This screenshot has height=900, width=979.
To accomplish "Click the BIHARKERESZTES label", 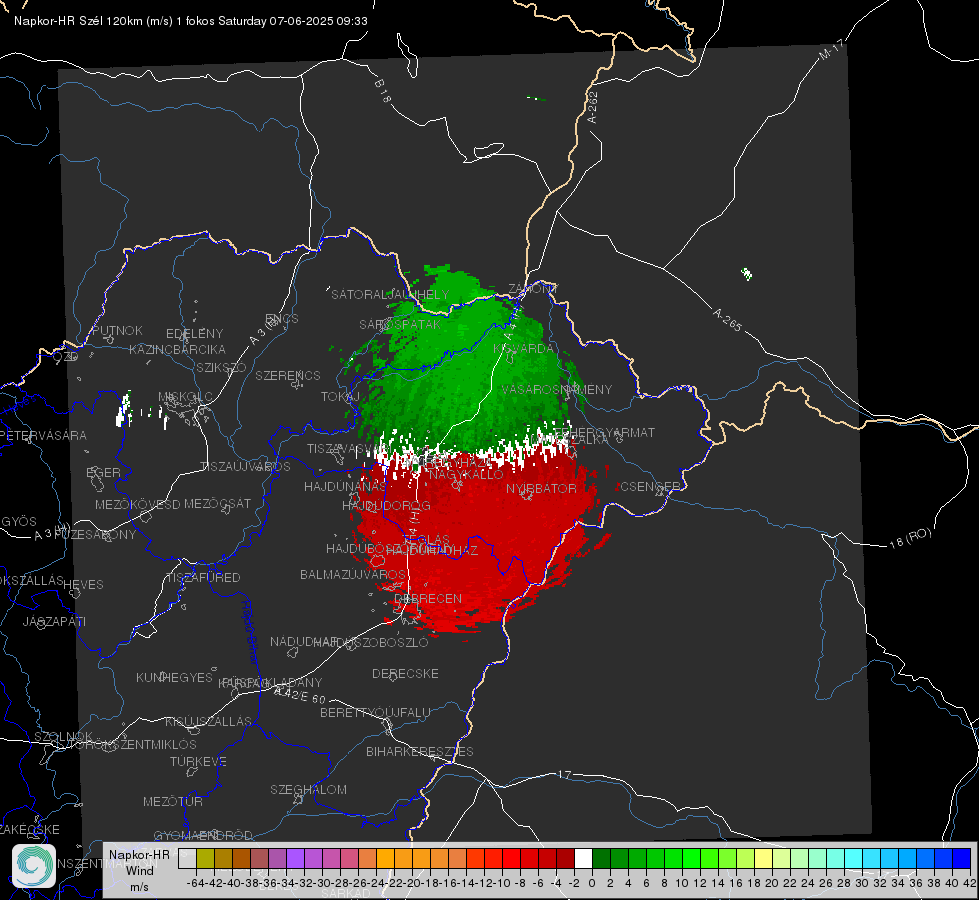I will 420,751.
